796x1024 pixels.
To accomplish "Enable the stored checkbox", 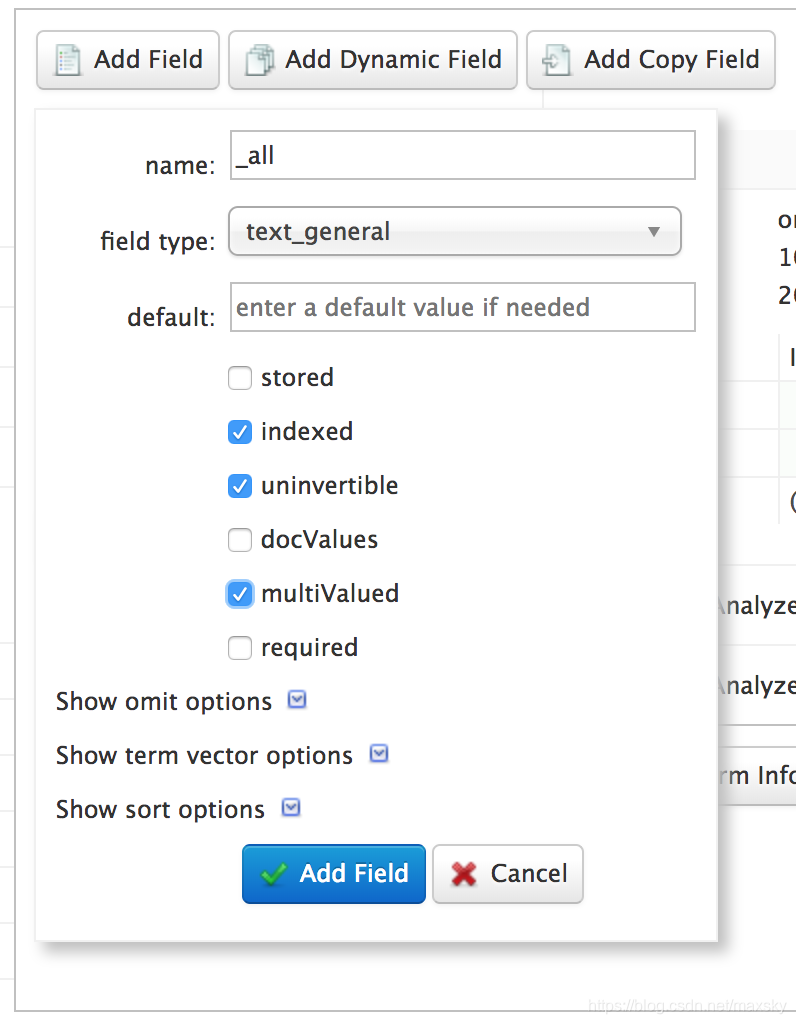I will point(240,377).
